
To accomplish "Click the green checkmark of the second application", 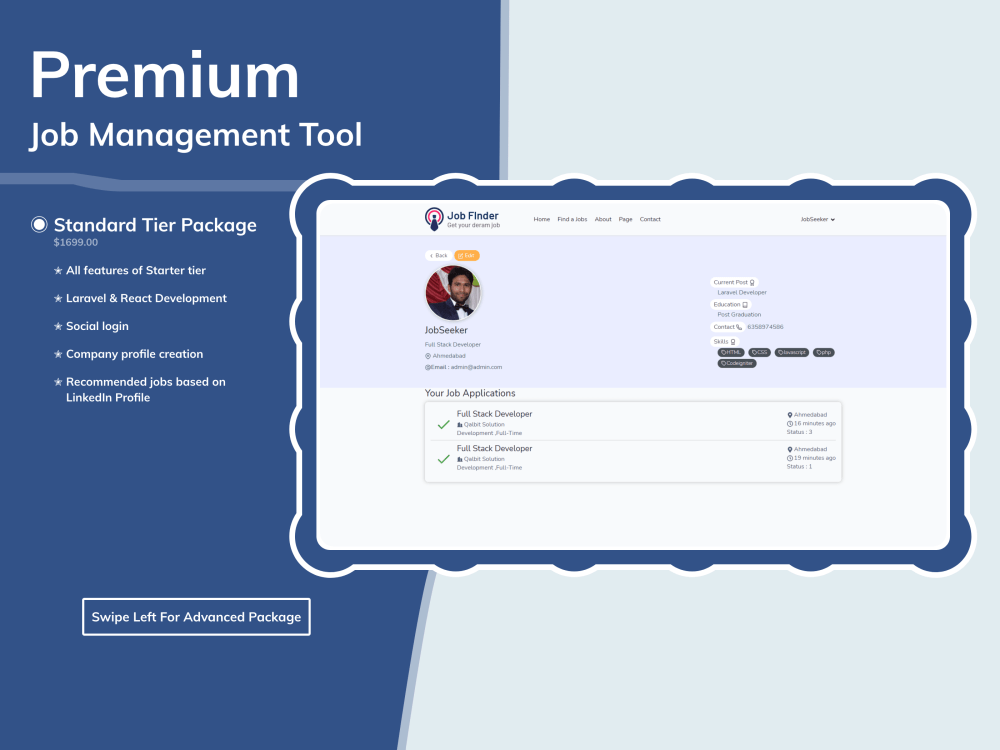I will click(x=444, y=459).
